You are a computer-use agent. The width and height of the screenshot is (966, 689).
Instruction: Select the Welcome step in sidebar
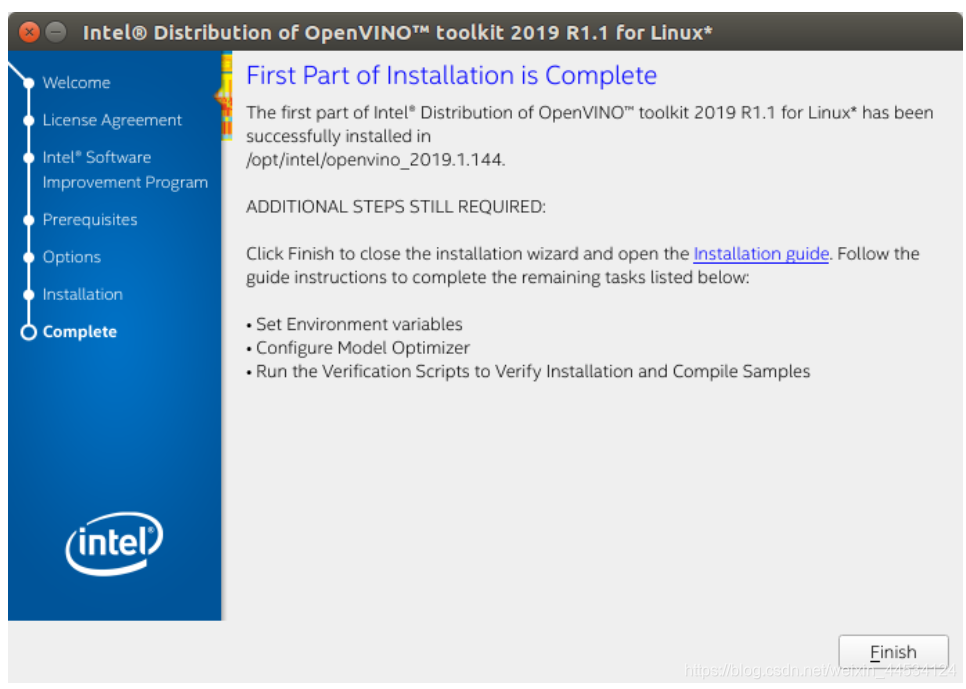(76, 83)
